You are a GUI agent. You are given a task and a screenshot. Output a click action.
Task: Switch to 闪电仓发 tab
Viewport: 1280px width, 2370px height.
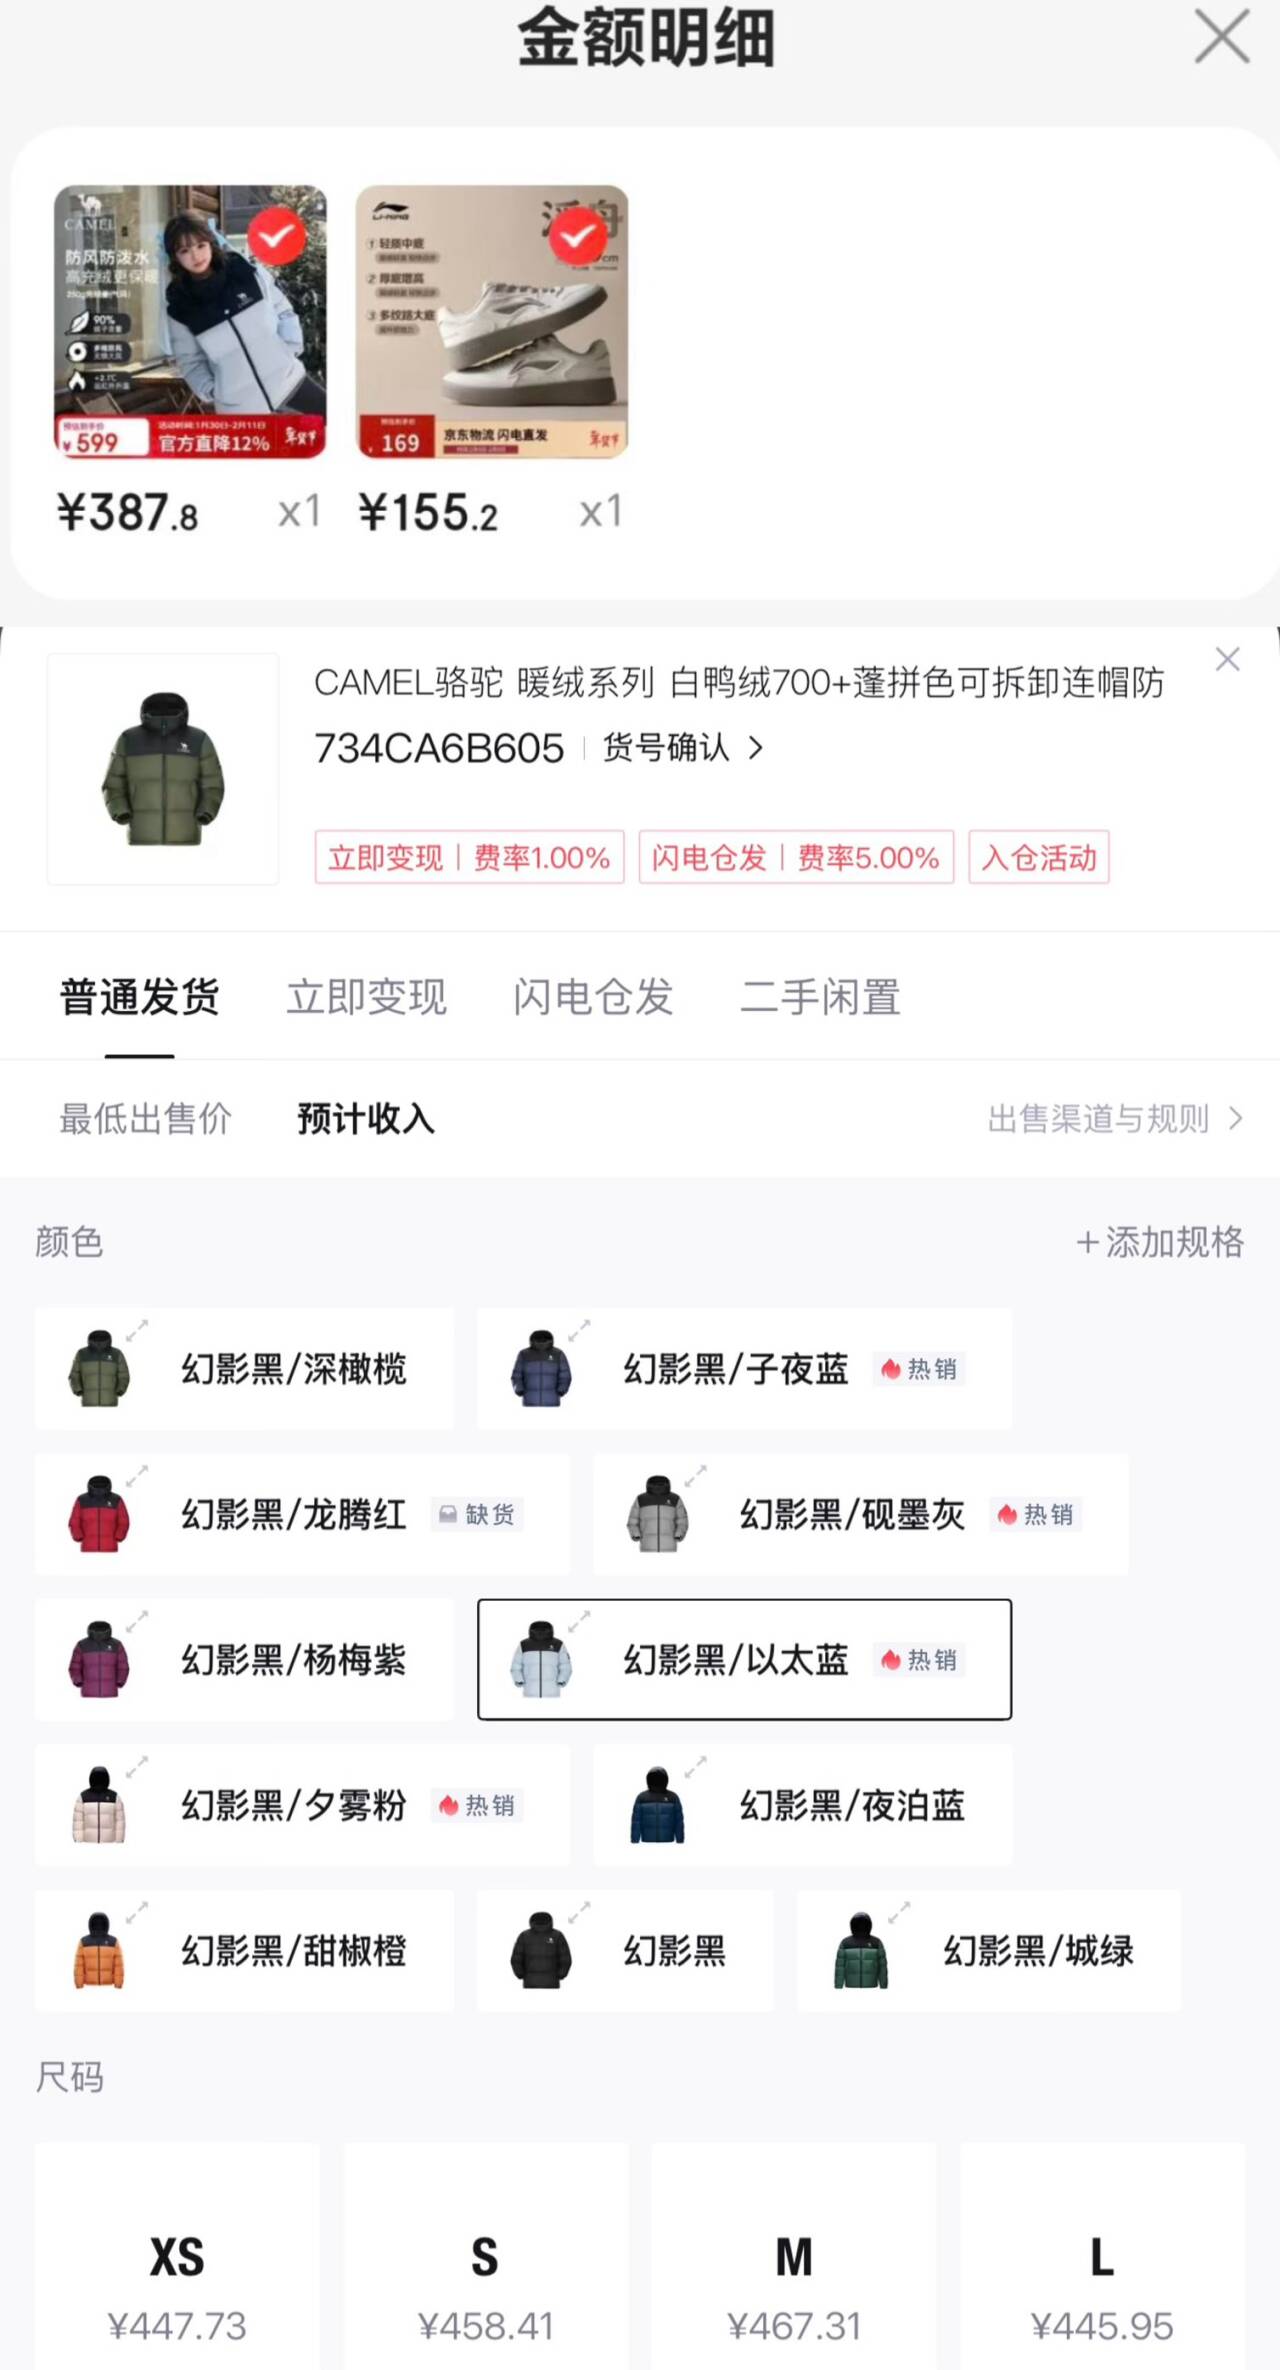[x=593, y=997]
